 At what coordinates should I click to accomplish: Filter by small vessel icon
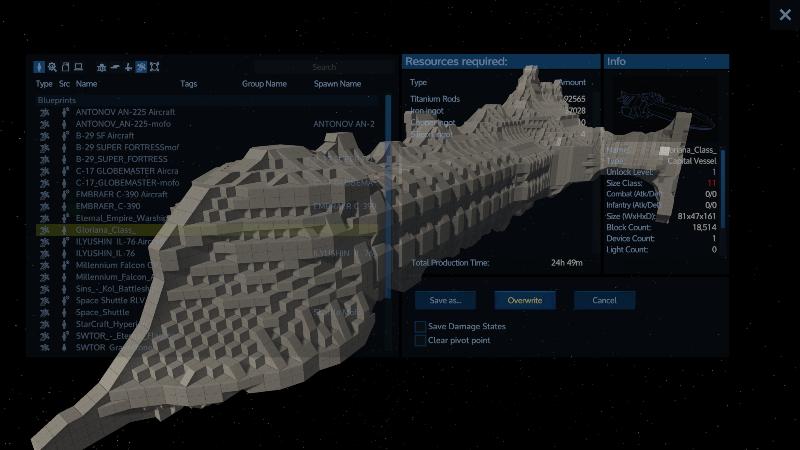point(128,67)
